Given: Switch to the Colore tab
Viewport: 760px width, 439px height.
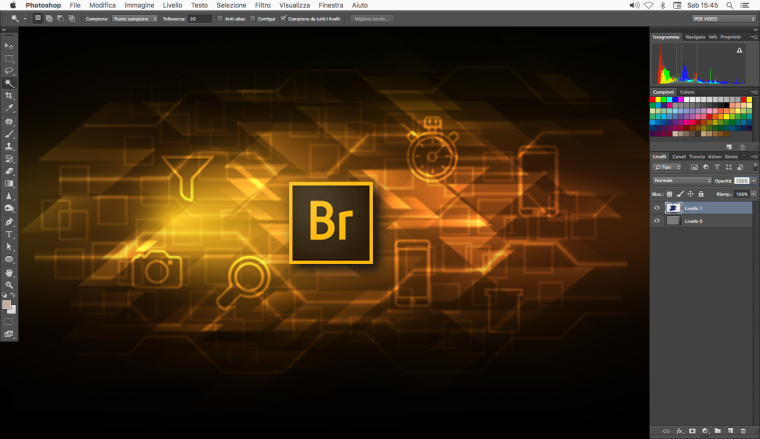Looking at the screenshot, I should [x=687, y=92].
